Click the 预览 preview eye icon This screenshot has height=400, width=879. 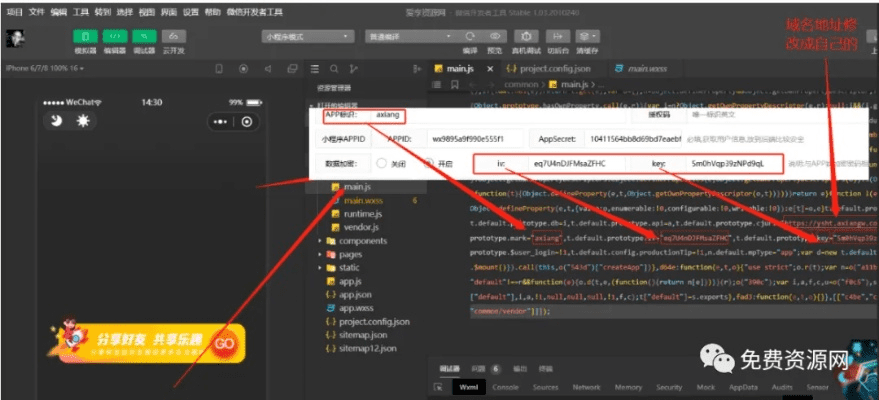pyautogui.click(x=494, y=35)
